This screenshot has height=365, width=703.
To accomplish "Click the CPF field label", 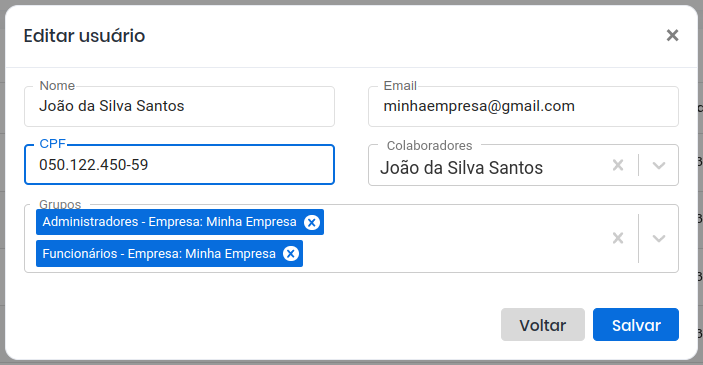I will point(52,143).
